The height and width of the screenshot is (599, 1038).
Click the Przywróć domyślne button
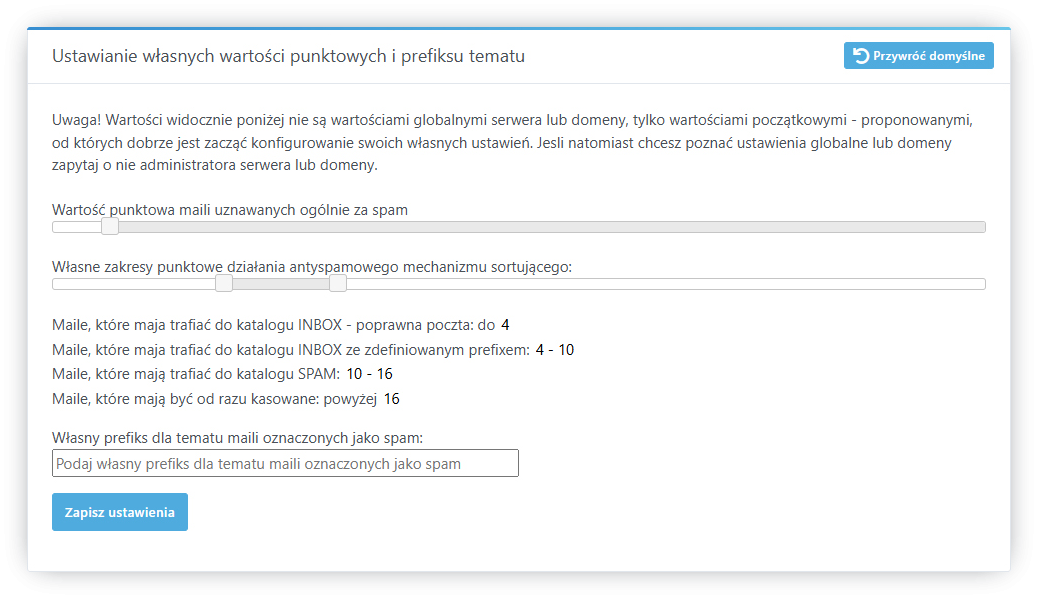pyautogui.click(x=918, y=56)
